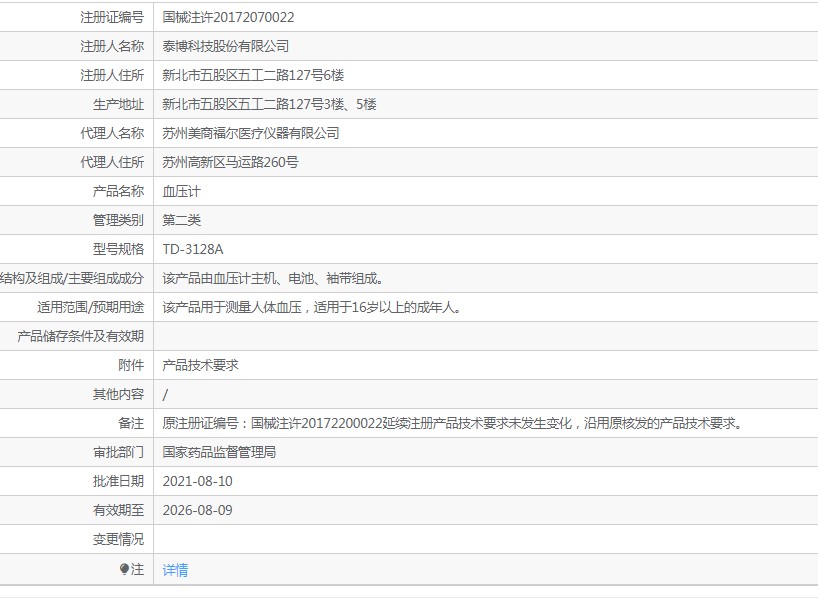The height and width of the screenshot is (601, 818).
Task: Click the 审批部门 field label
Action: (x=118, y=452)
